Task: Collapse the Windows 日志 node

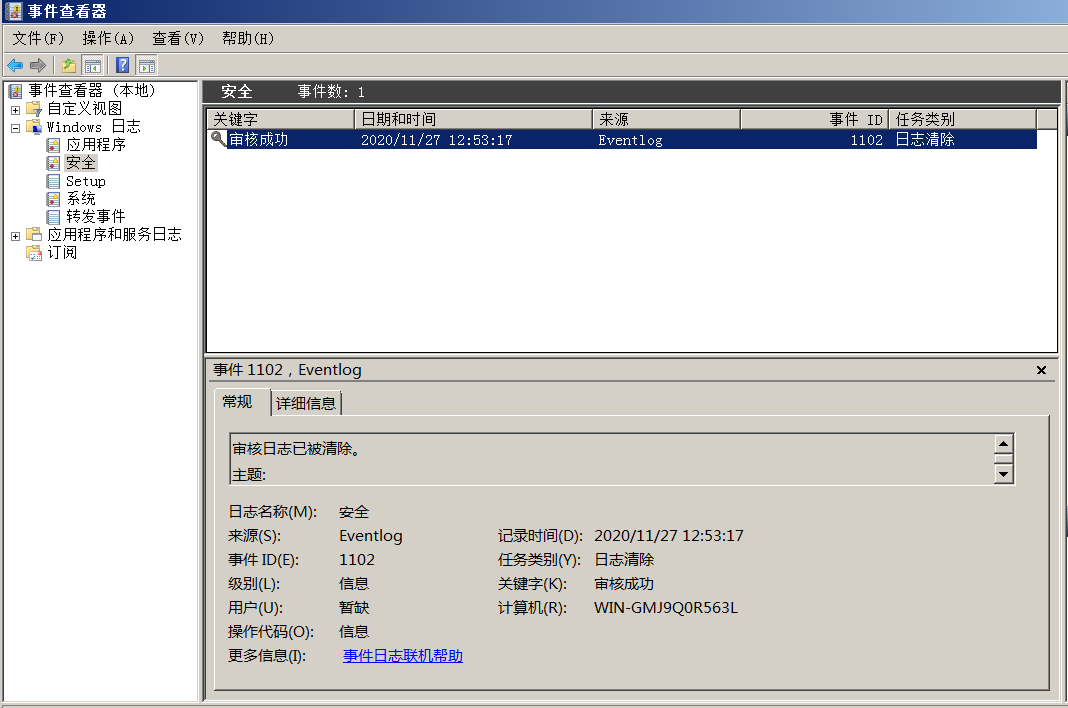Action: 16,126
